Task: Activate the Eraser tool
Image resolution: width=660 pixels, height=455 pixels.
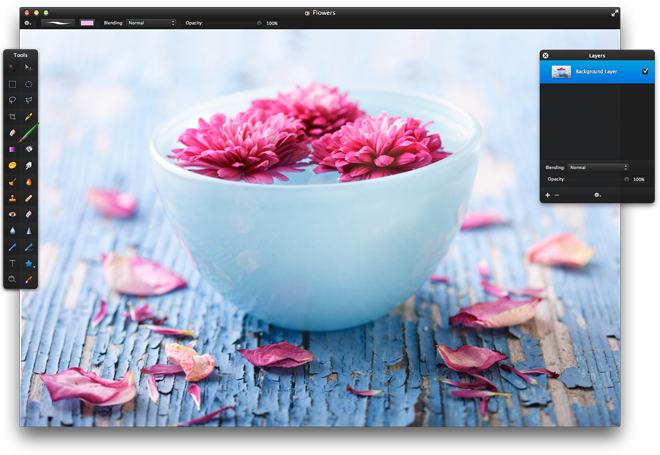Action: (x=13, y=132)
